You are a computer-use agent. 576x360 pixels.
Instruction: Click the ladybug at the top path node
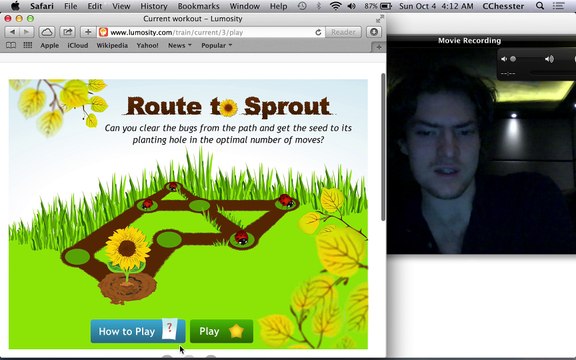tap(173, 186)
